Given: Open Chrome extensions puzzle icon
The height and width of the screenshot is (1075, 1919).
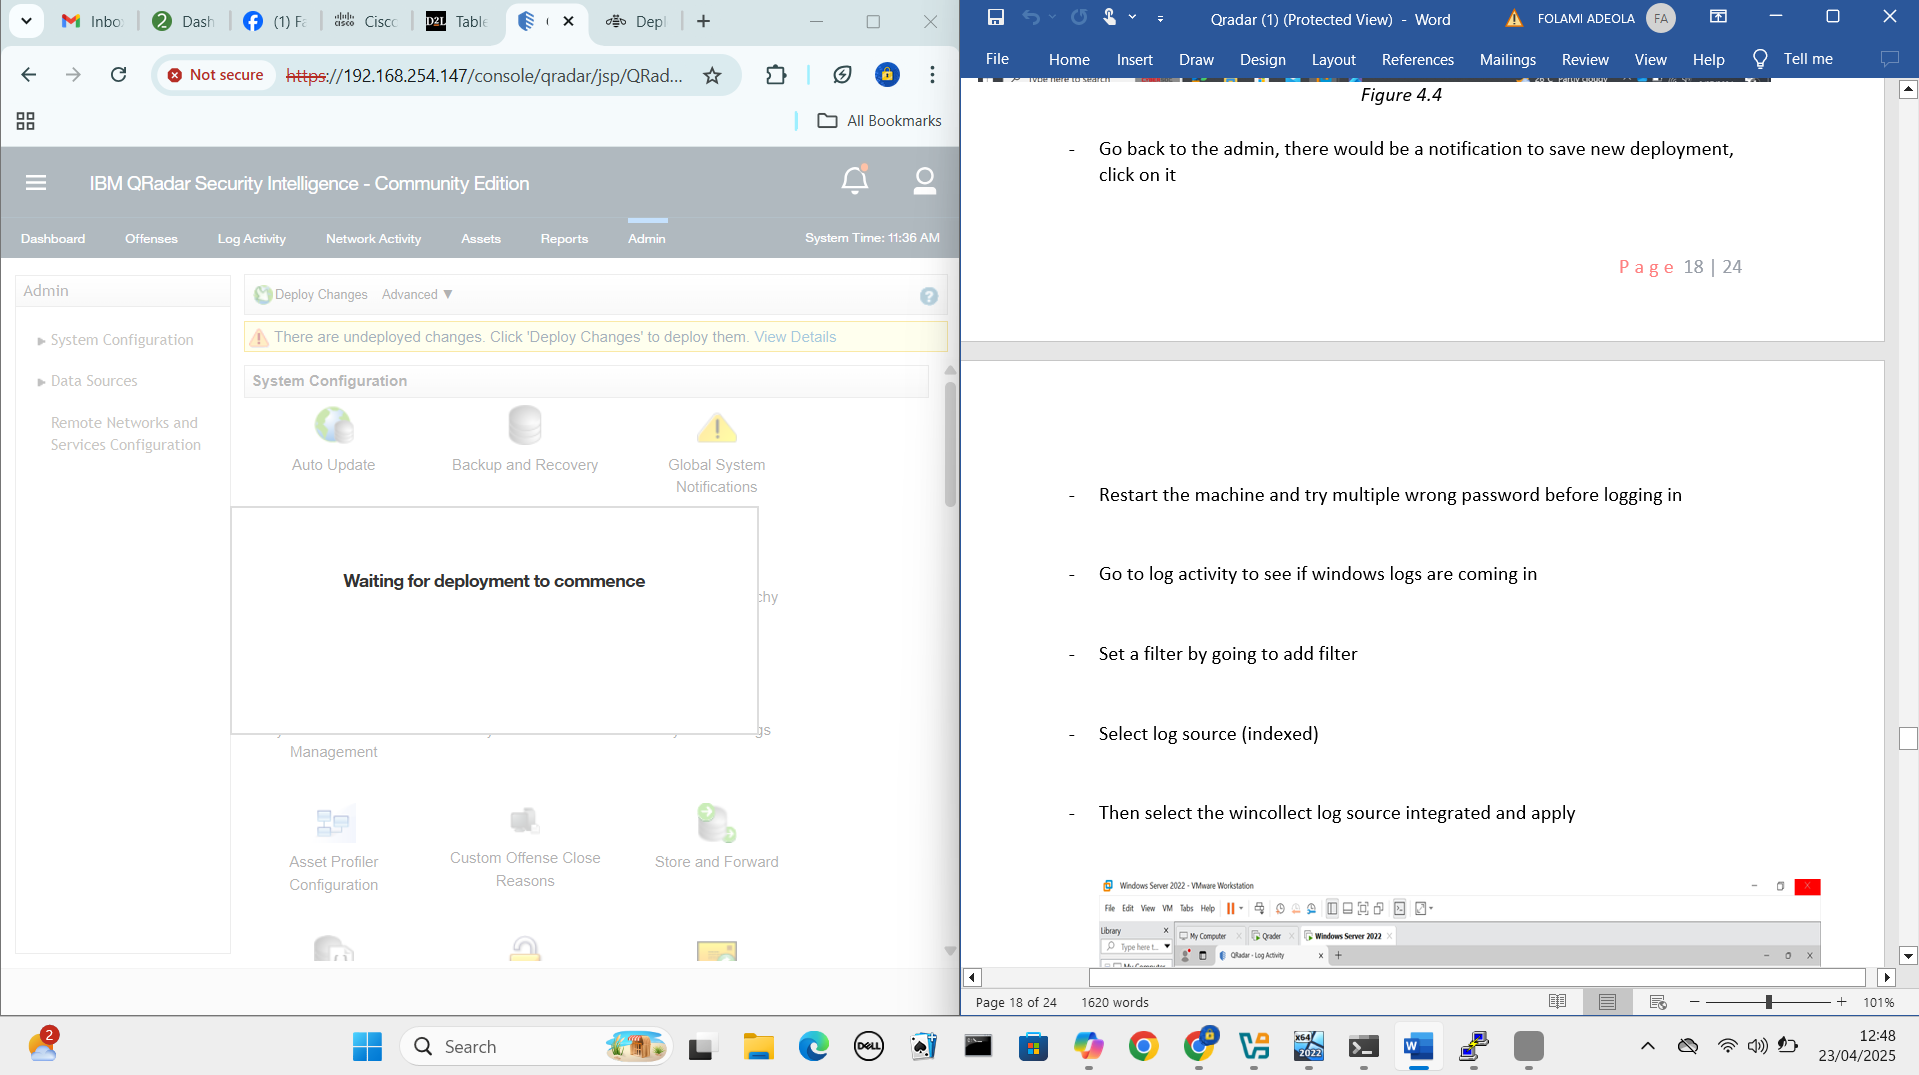Looking at the screenshot, I should 776,75.
